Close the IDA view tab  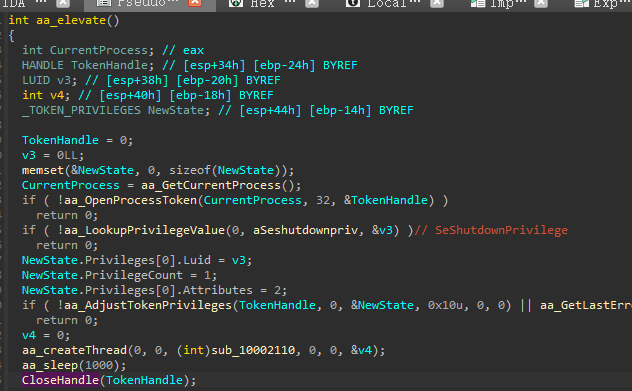[x=62, y=3]
